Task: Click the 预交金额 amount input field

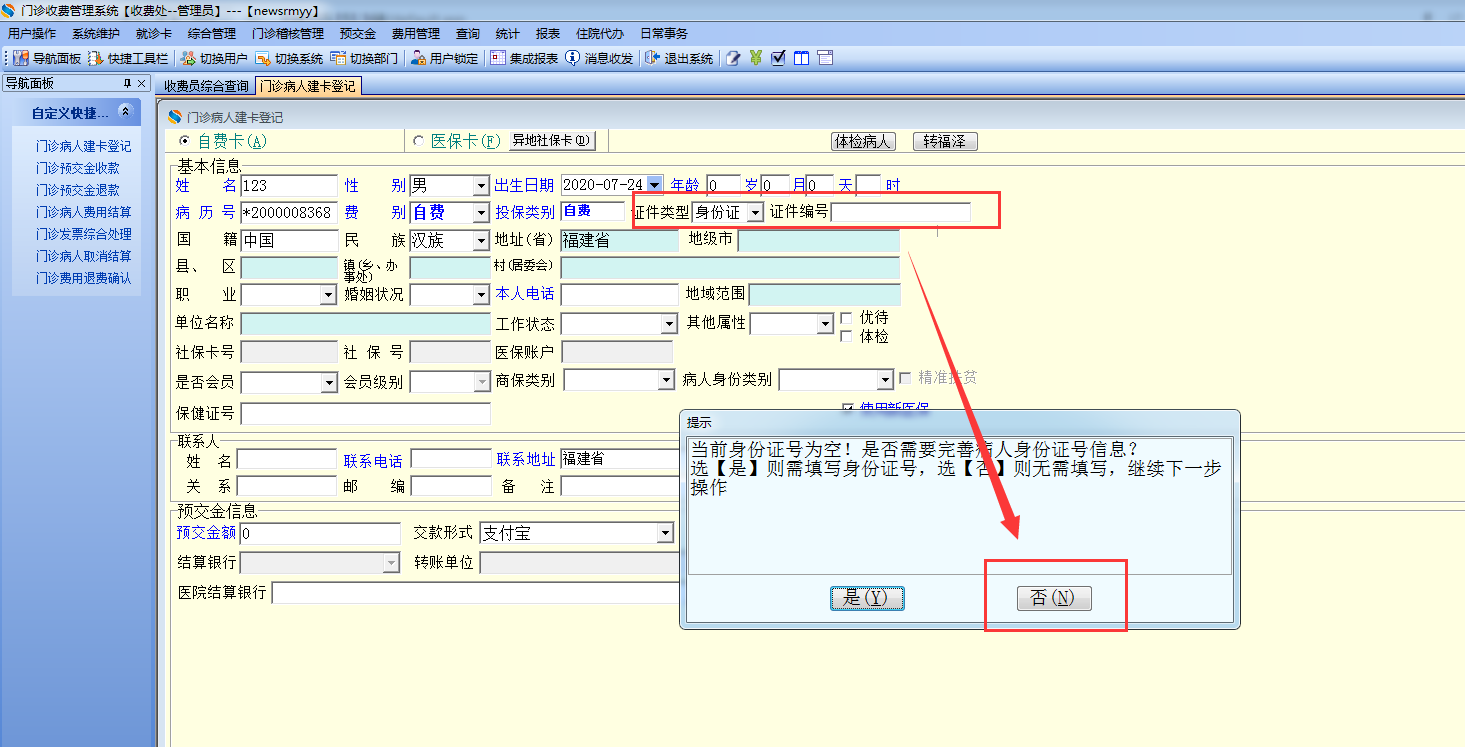Action: point(320,534)
